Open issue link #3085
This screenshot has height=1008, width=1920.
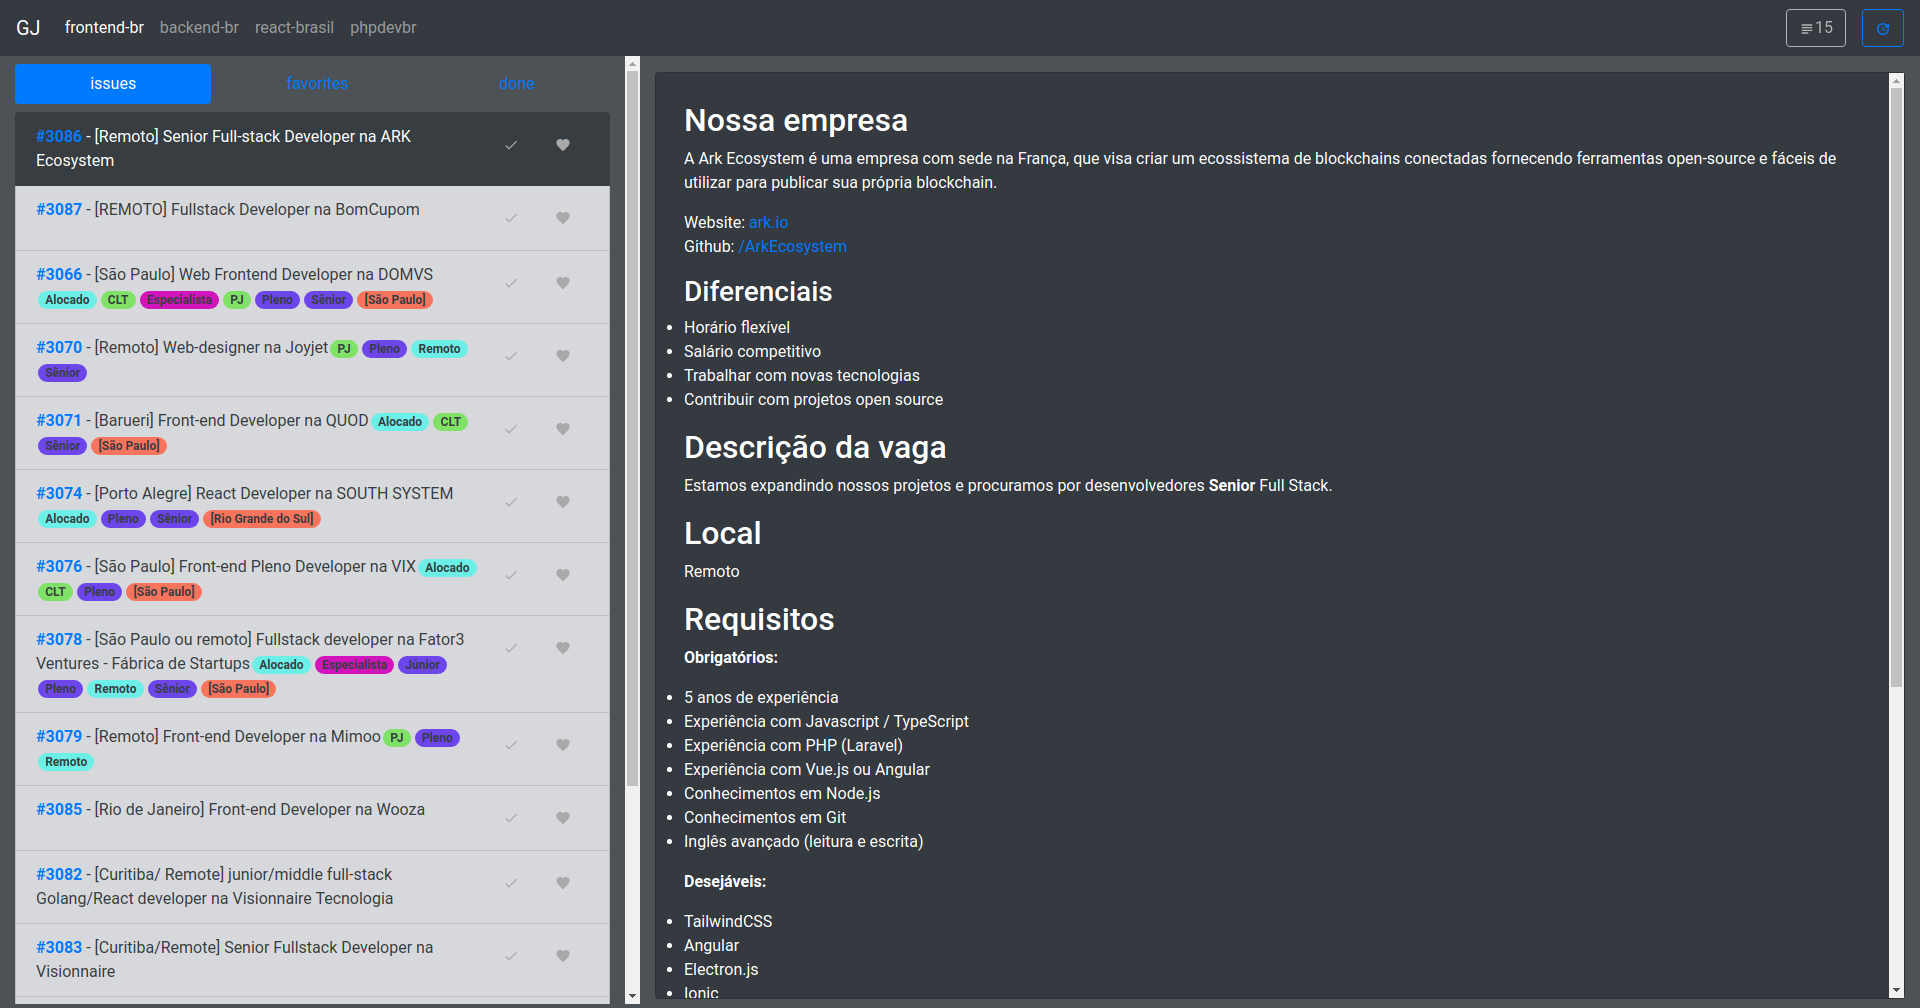[x=59, y=809]
